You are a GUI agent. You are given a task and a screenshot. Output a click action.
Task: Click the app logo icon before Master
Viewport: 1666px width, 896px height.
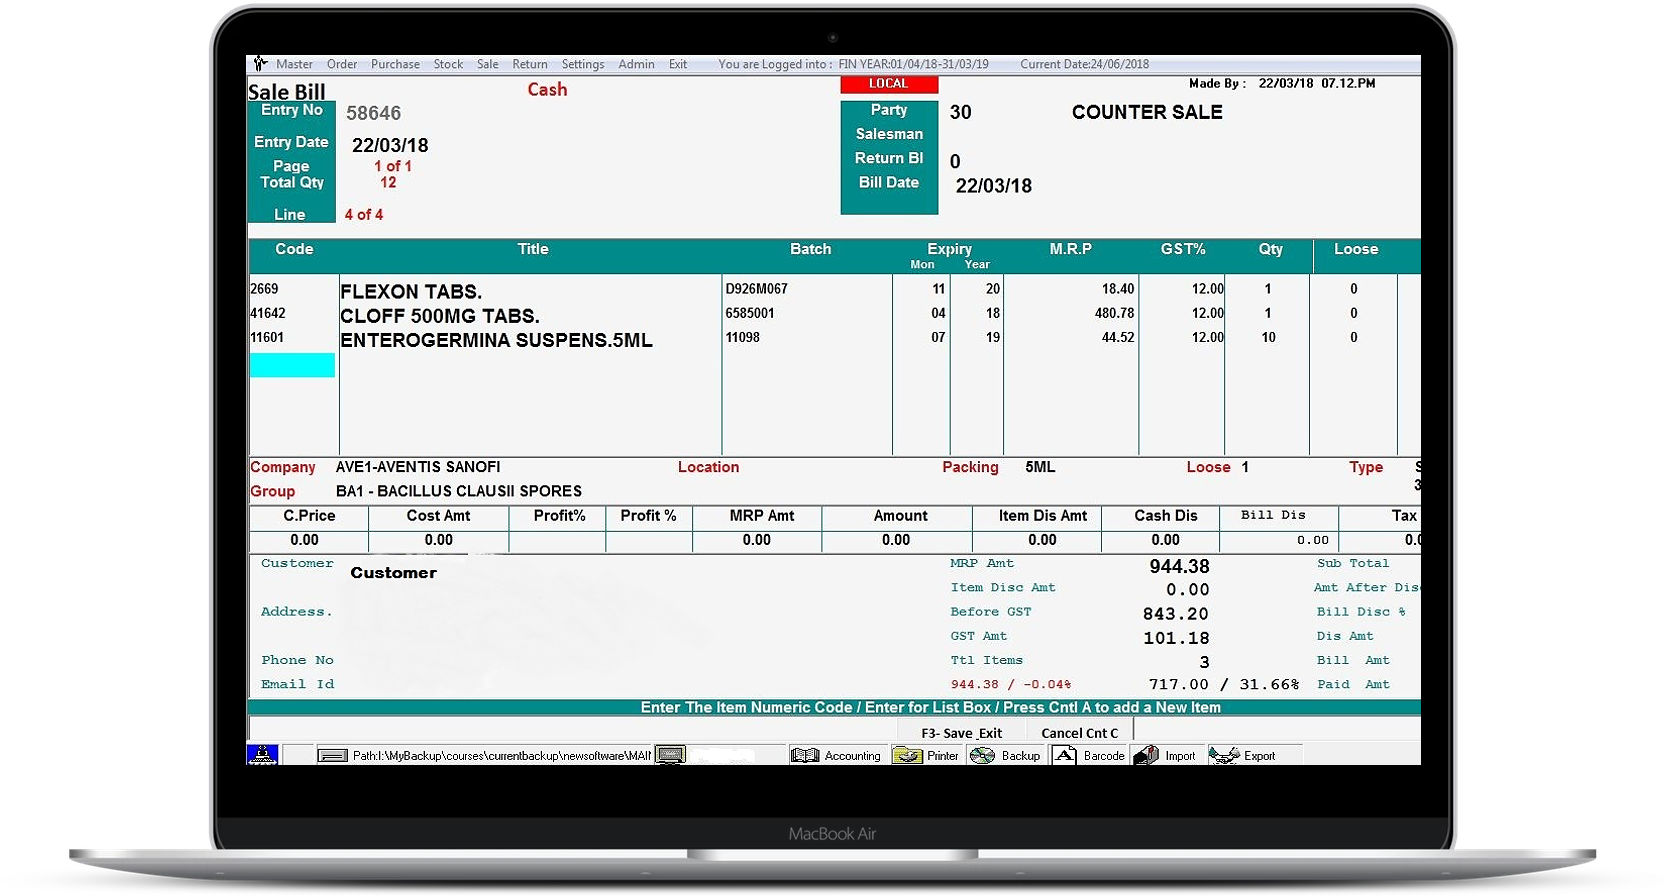tap(260, 64)
